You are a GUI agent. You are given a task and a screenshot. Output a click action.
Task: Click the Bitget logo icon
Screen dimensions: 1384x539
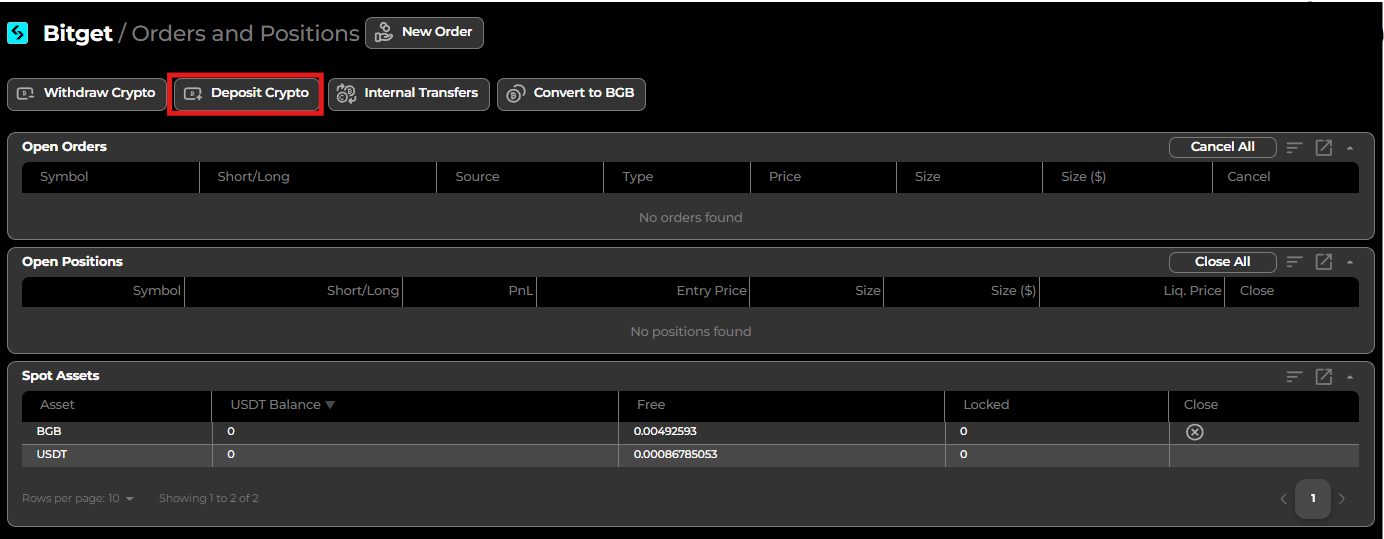coord(18,33)
